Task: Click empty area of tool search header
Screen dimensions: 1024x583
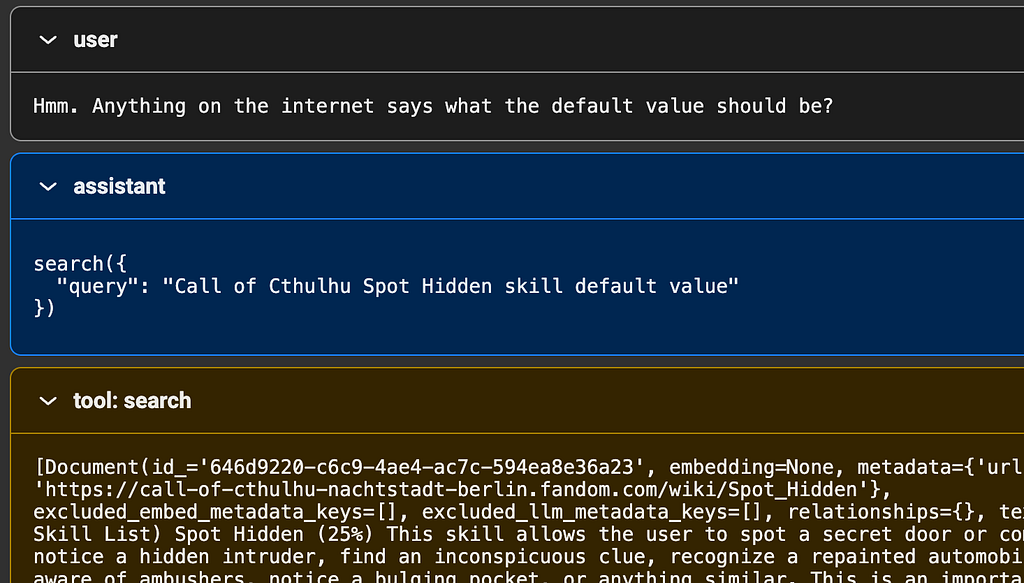Action: point(607,401)
